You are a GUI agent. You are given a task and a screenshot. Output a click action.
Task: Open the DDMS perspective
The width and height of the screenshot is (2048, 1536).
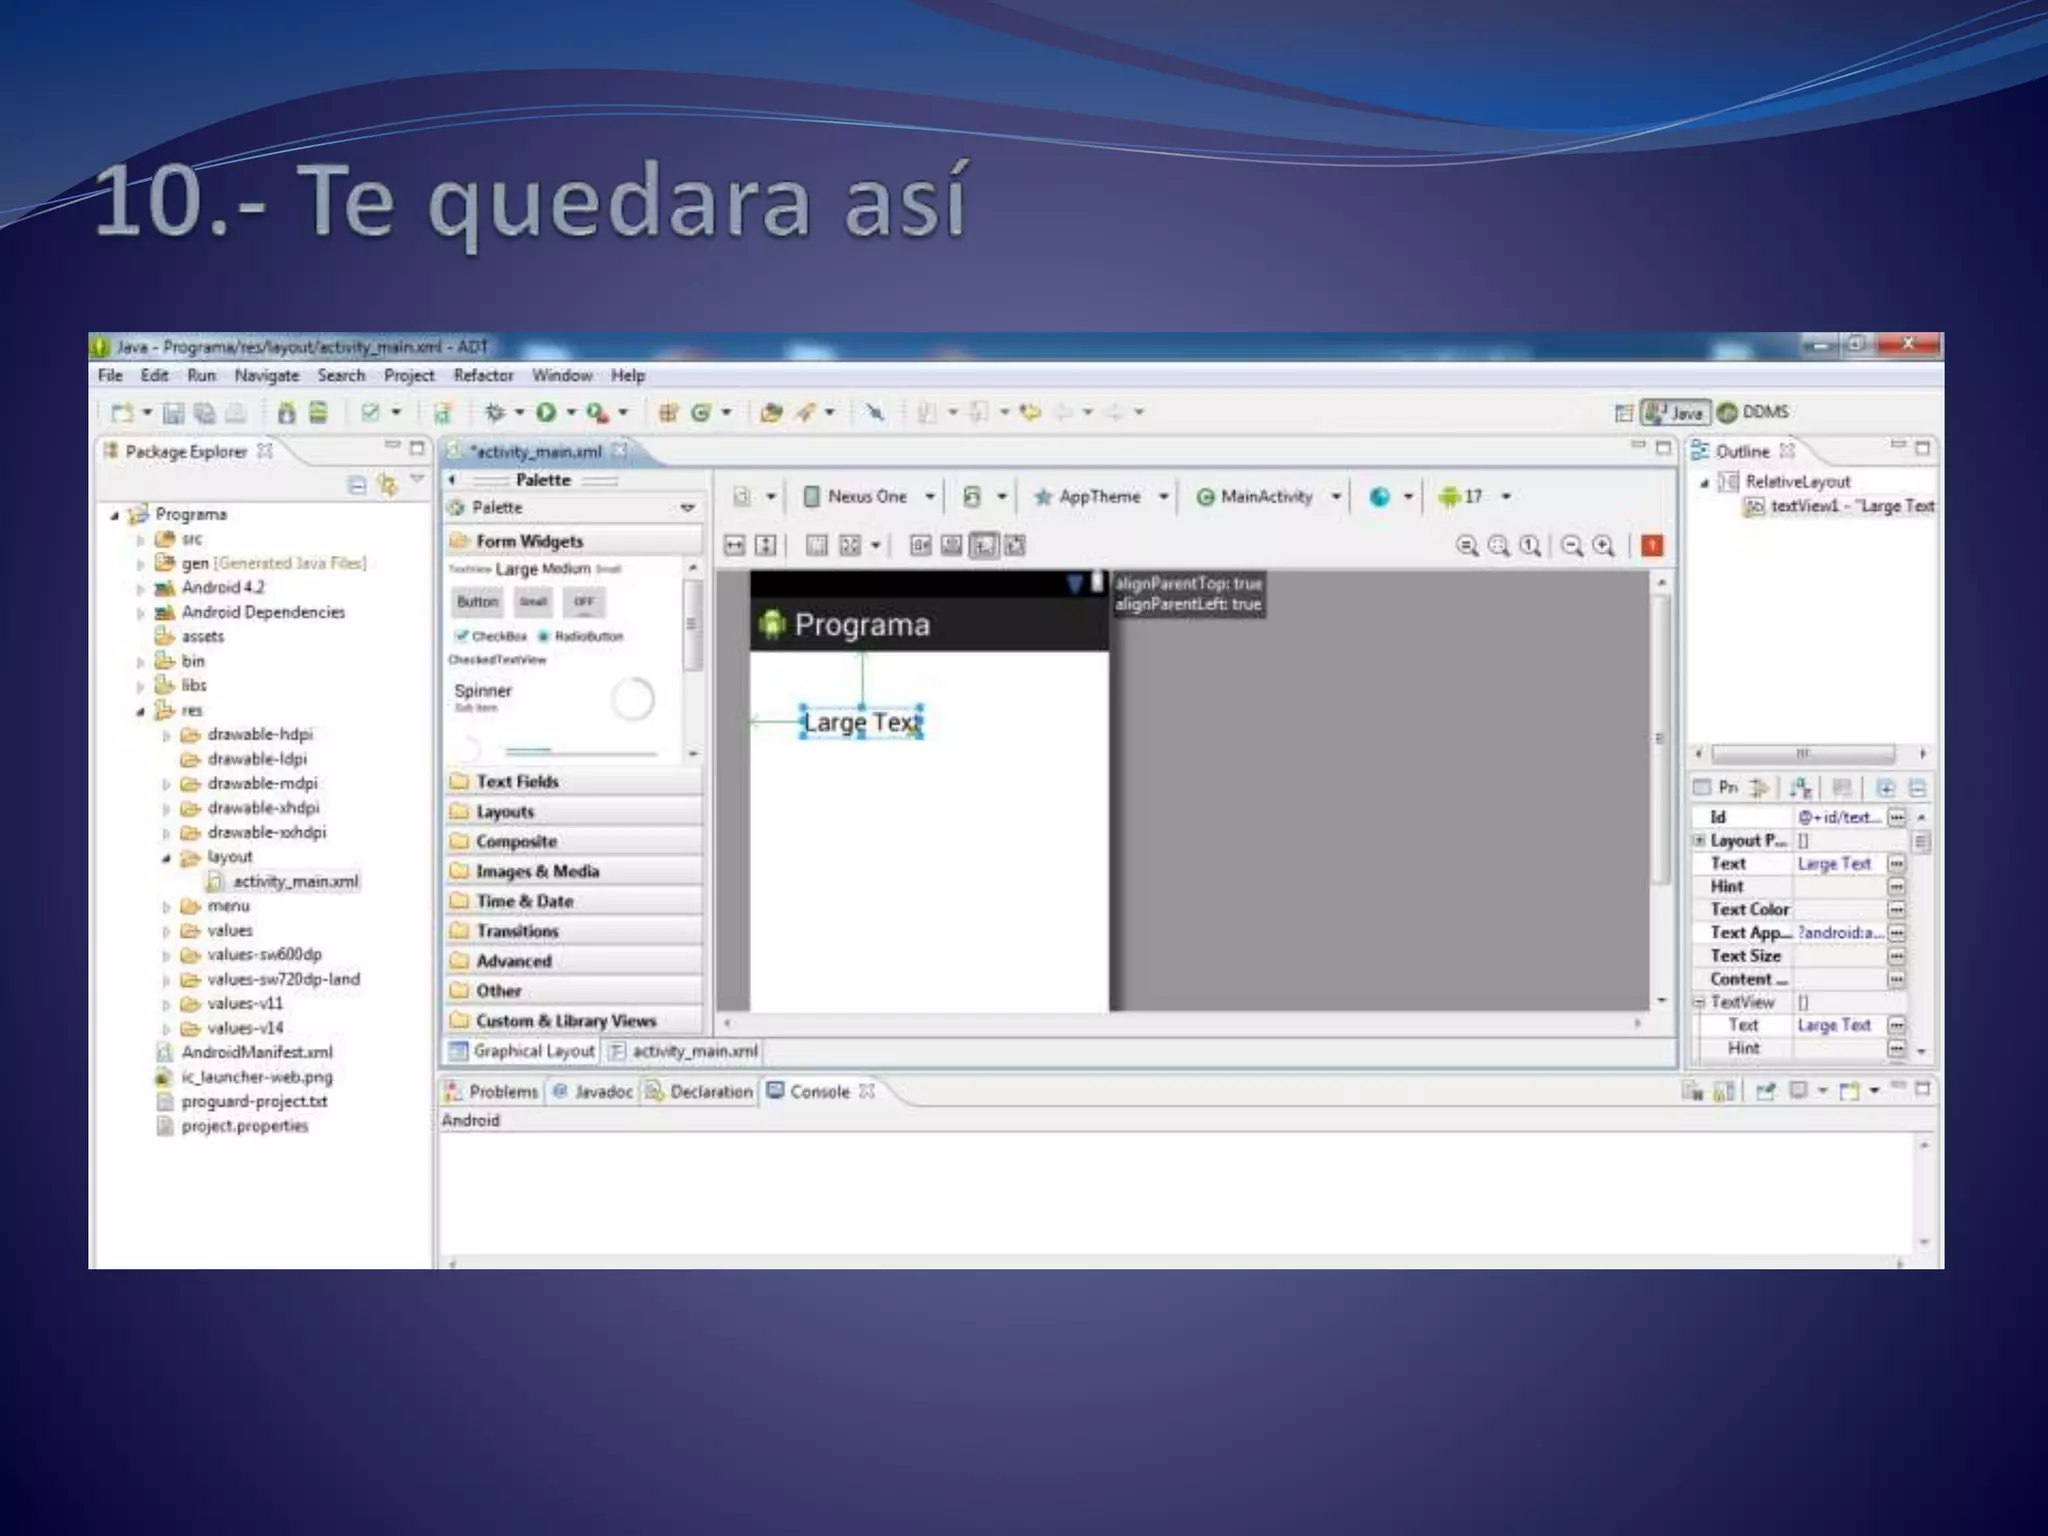(x=1754, y=412)
